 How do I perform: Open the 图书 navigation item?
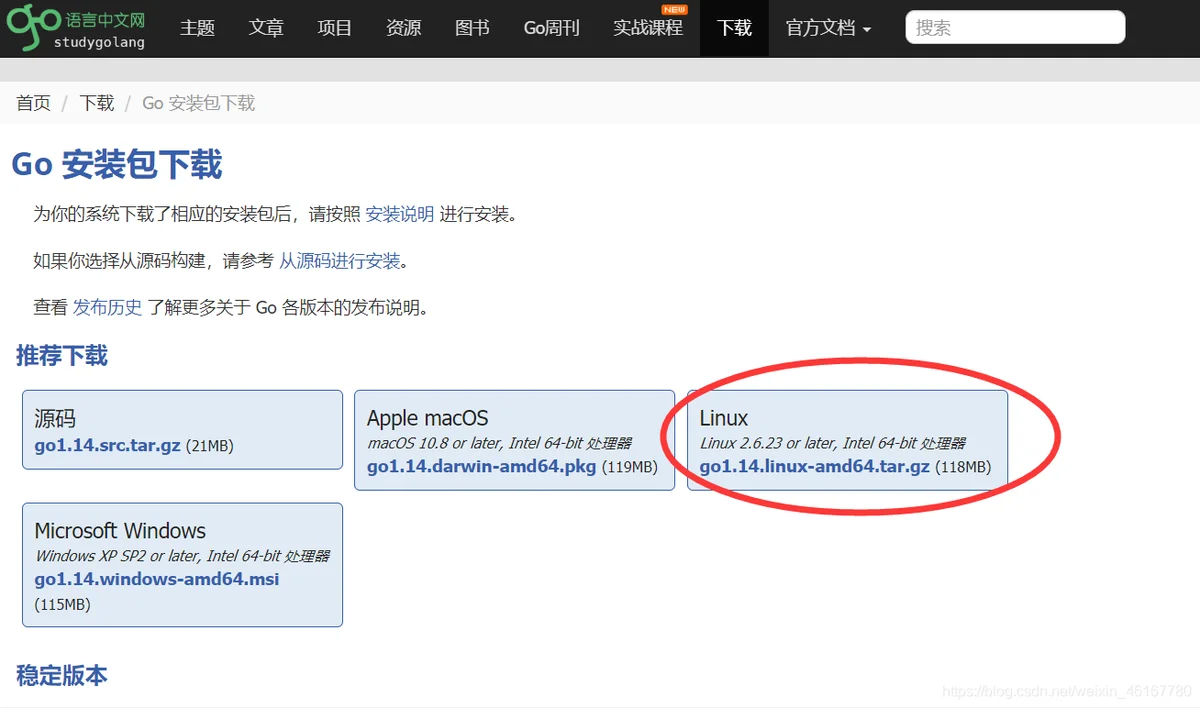pos(472,28)
